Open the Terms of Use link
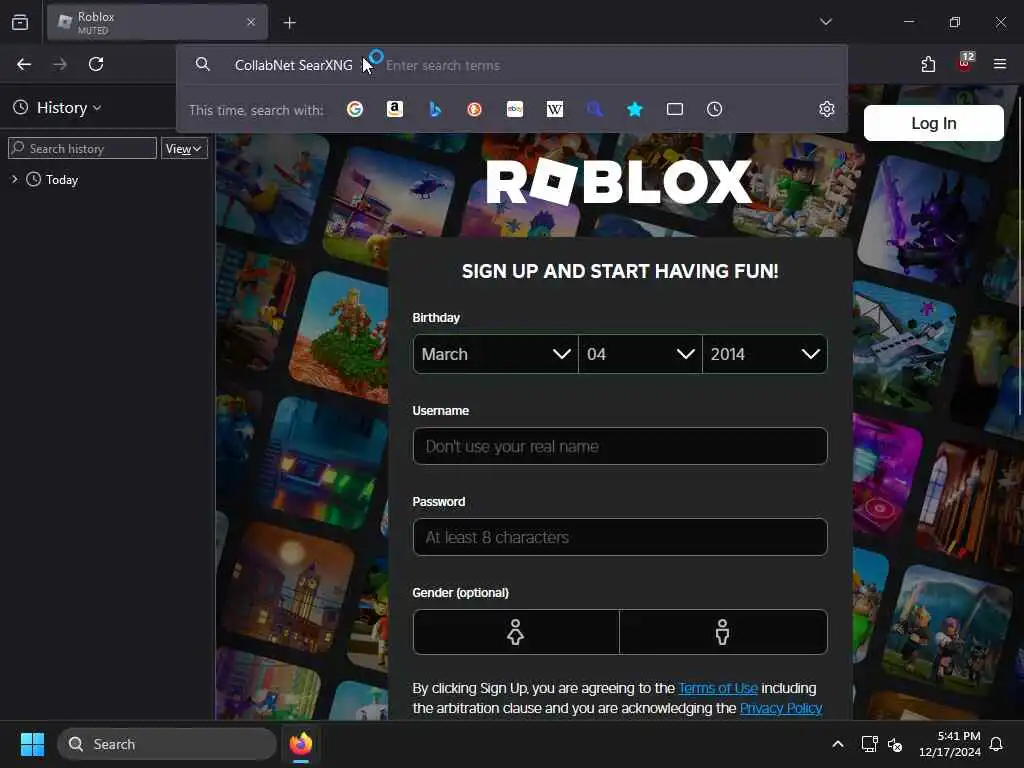Viewport: 1024px width, 768px height. point(718,688)
